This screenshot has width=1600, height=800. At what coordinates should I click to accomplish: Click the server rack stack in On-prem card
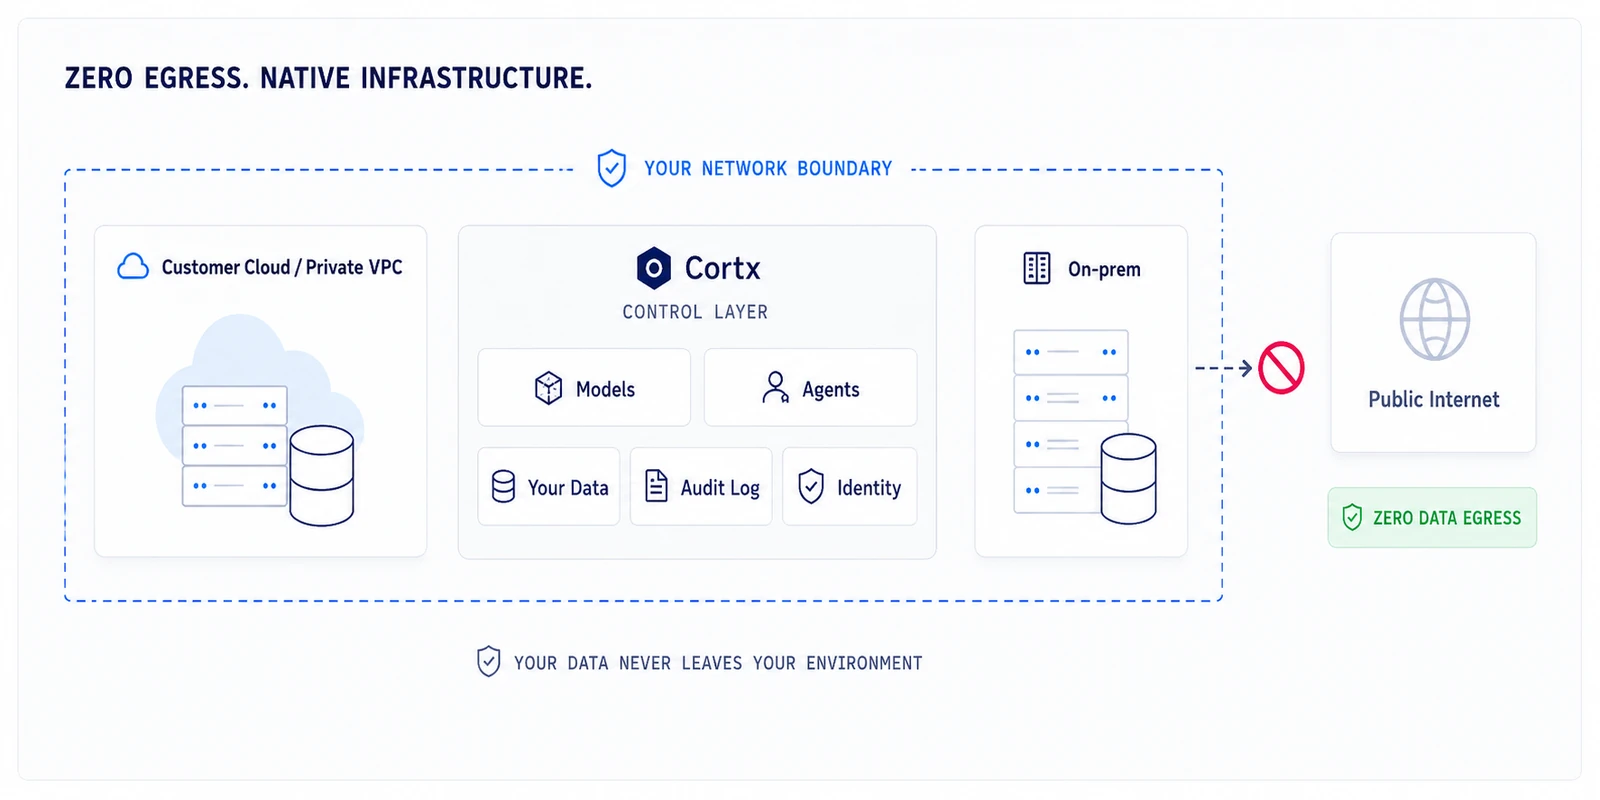click(x=1070, y=421)
